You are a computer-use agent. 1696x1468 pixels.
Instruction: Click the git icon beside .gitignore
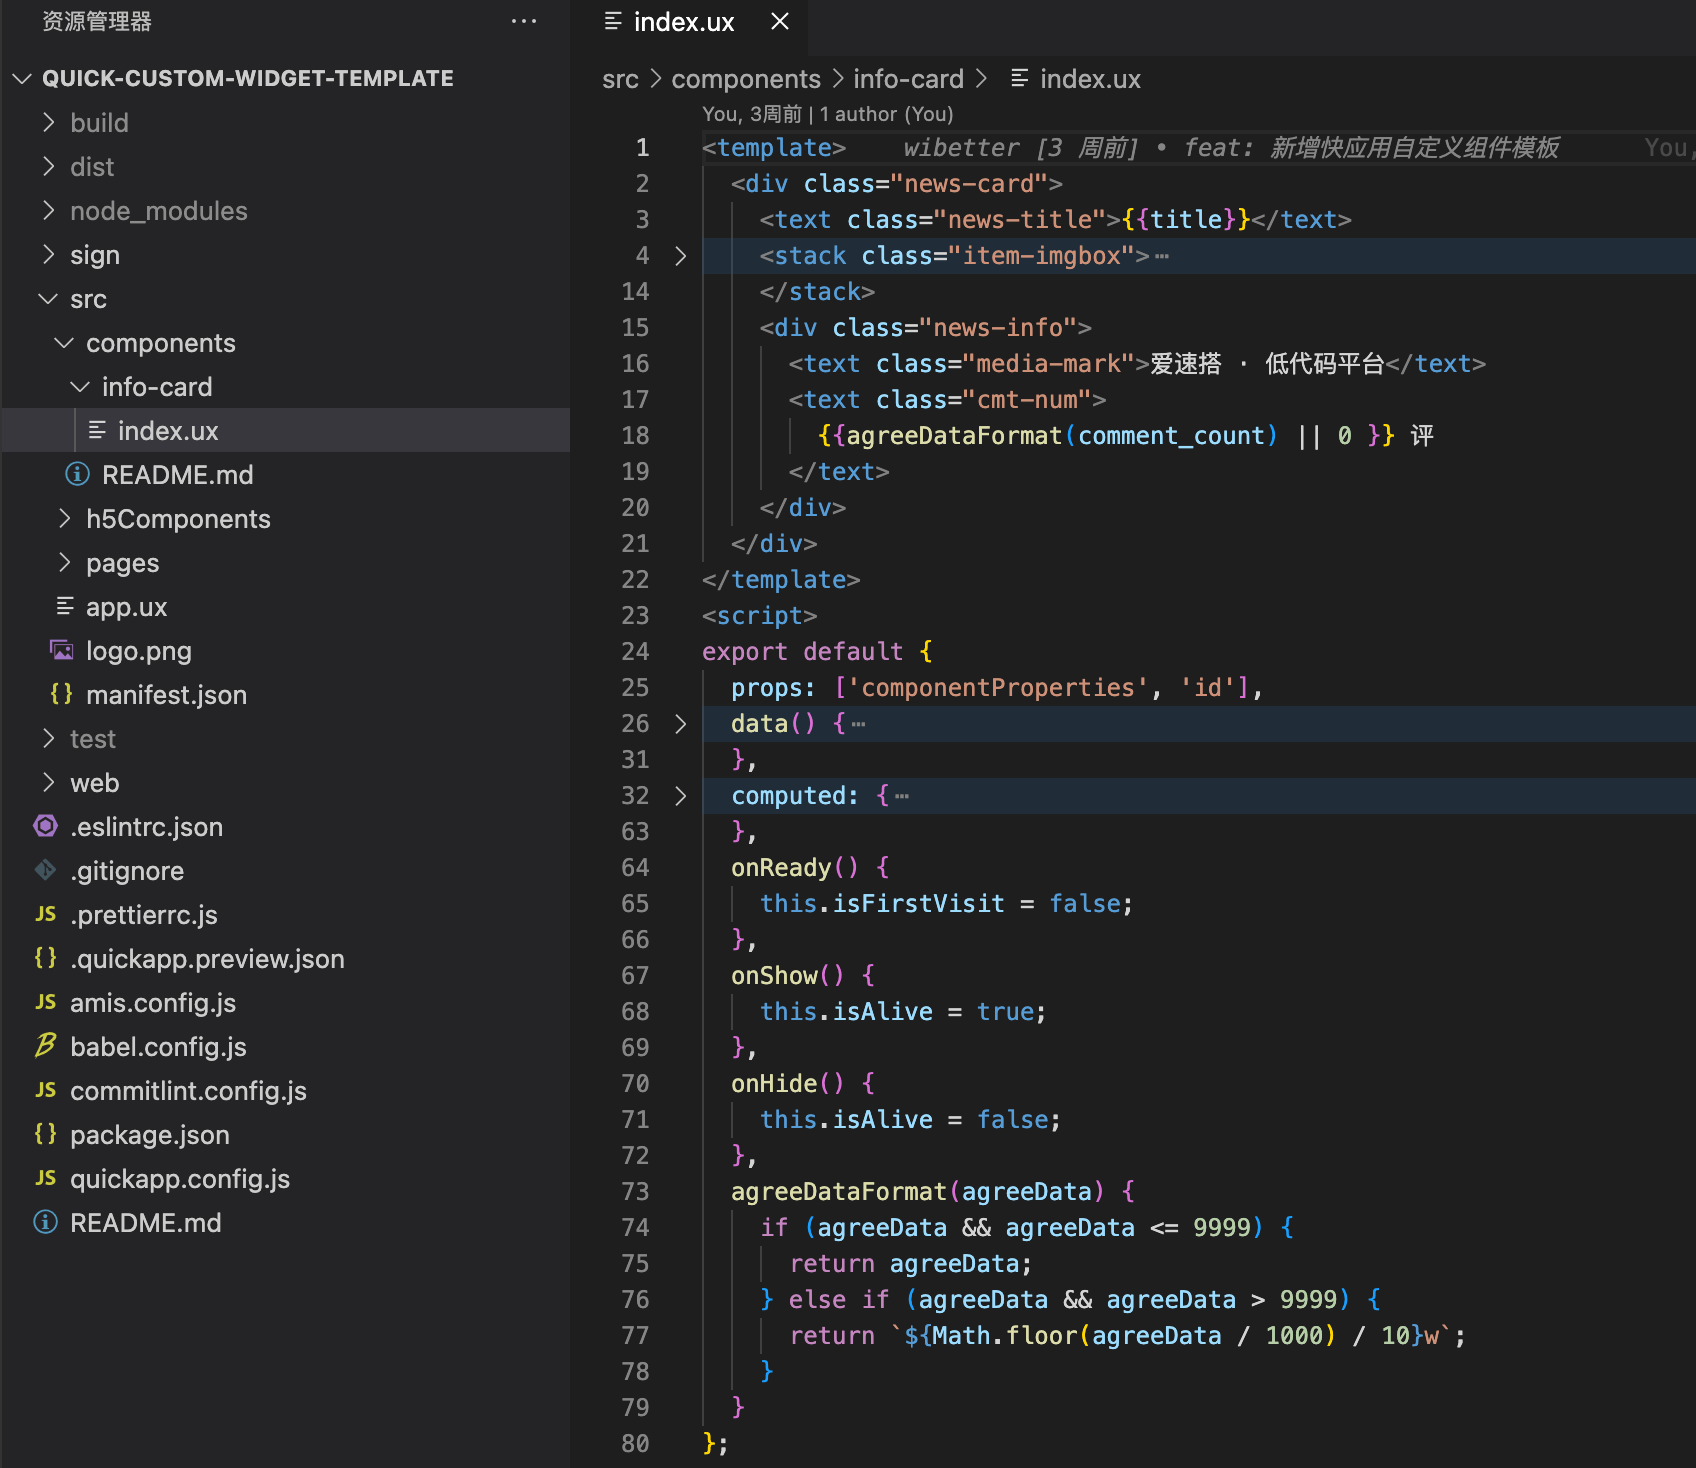[x=45, y=870]
